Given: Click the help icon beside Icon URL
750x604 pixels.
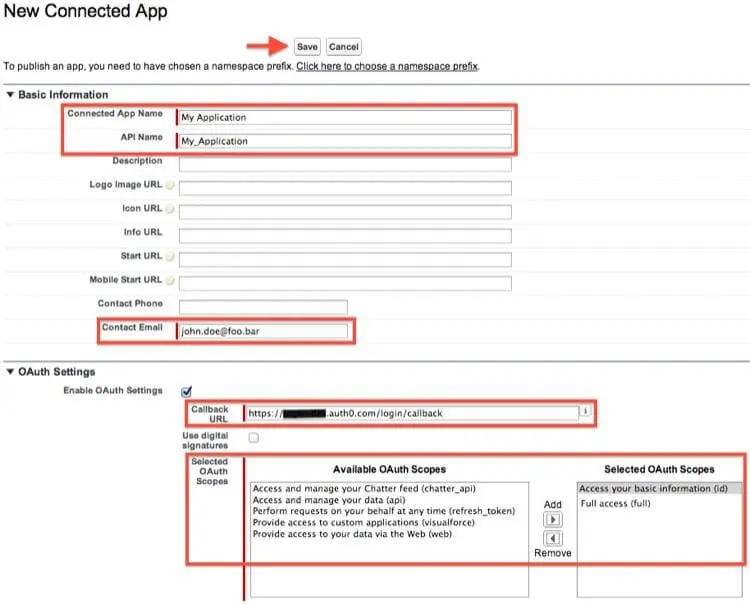Looking at the screenshot, I should click(x=169, y=210).
